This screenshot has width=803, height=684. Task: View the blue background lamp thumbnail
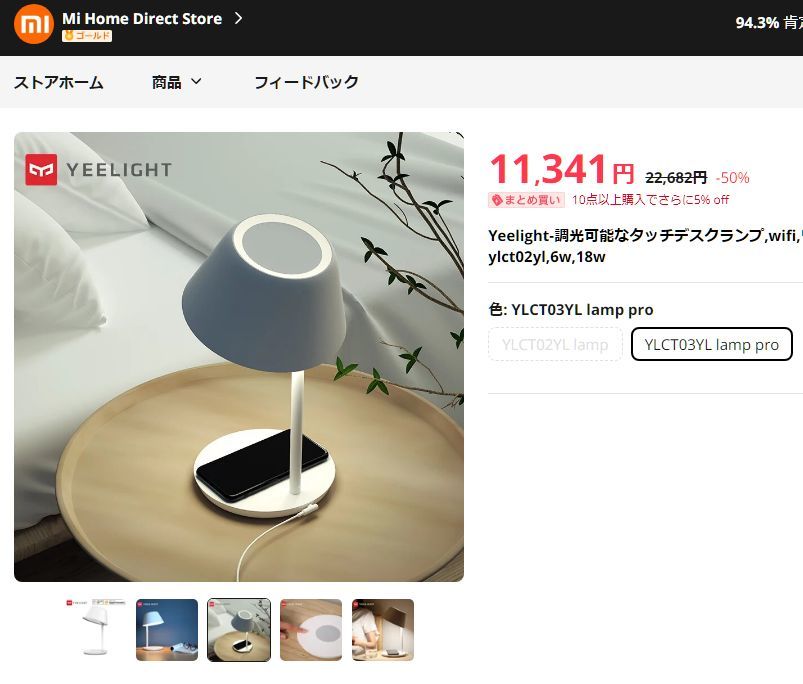tap(167, 630)
